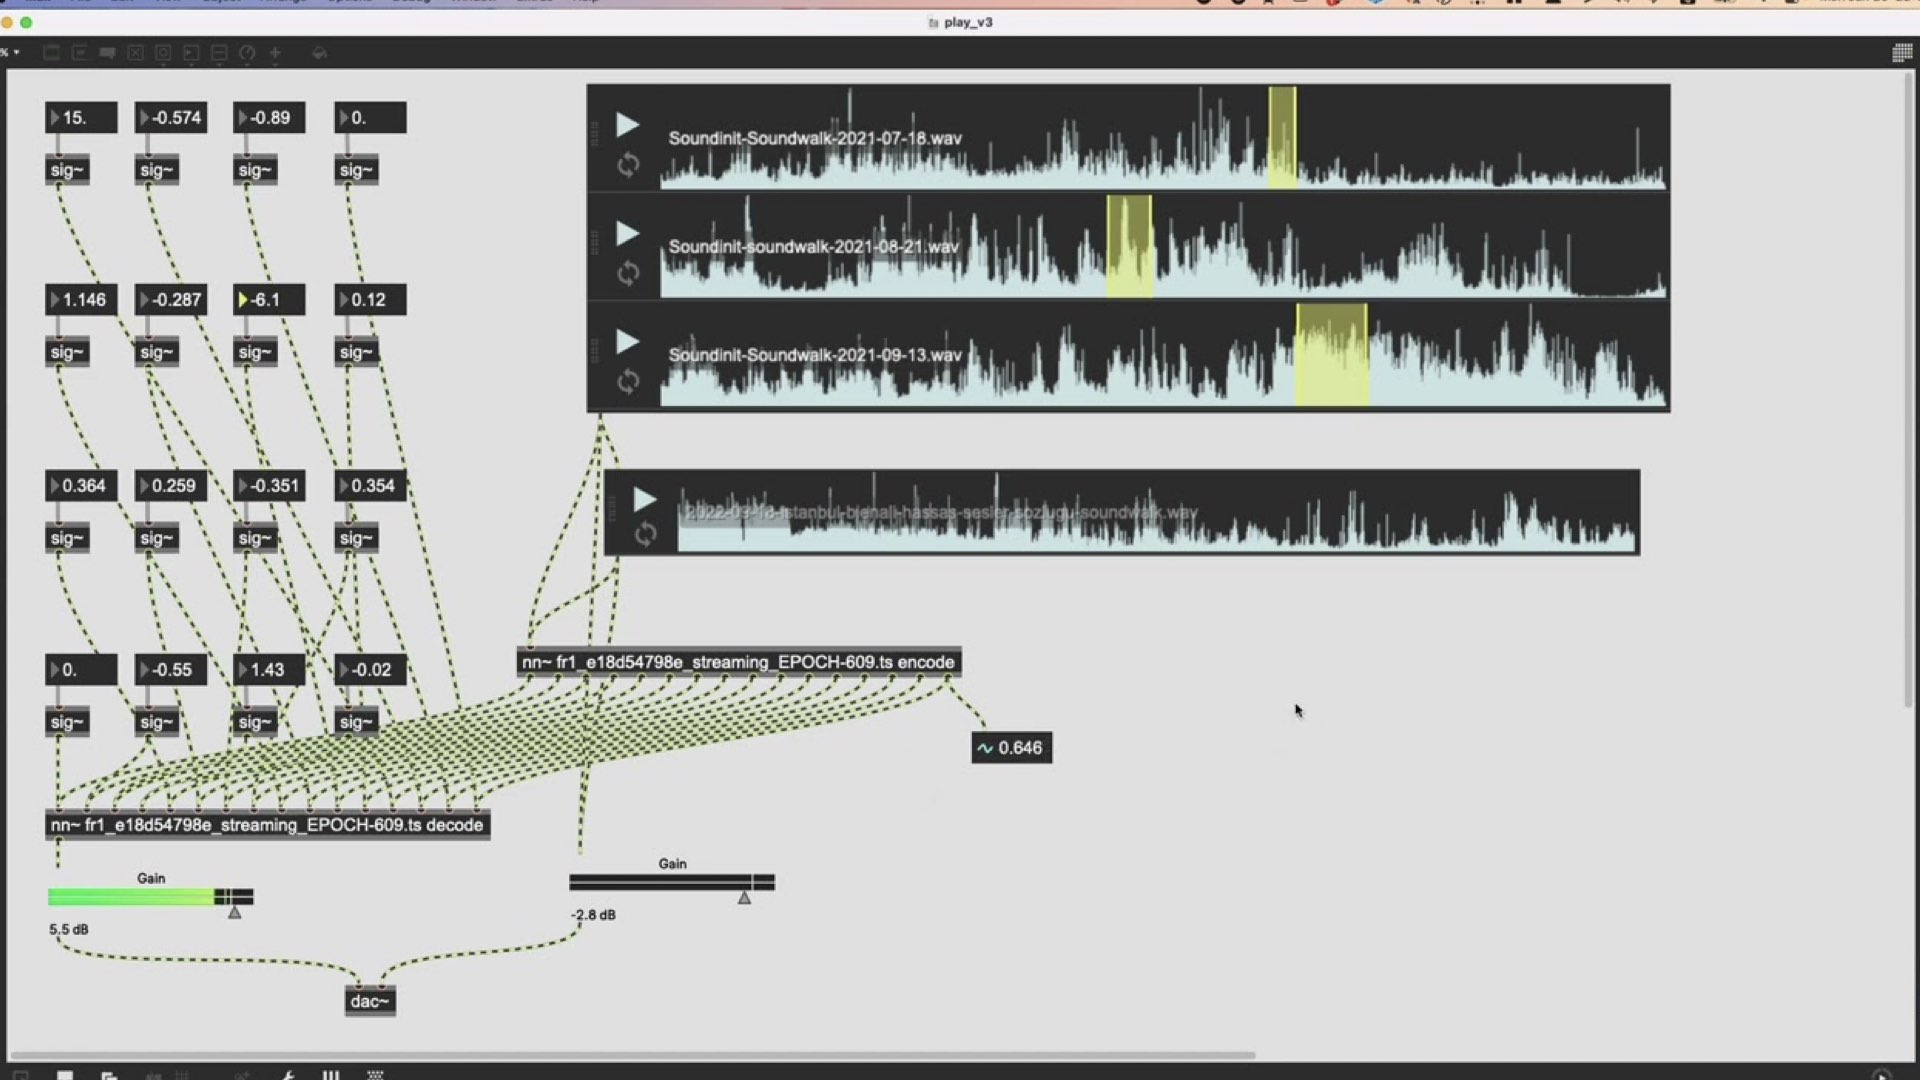Screen dimensions: 1920x1080
Task: Click the dac~ audio output object
Action: coord(369,1001)
